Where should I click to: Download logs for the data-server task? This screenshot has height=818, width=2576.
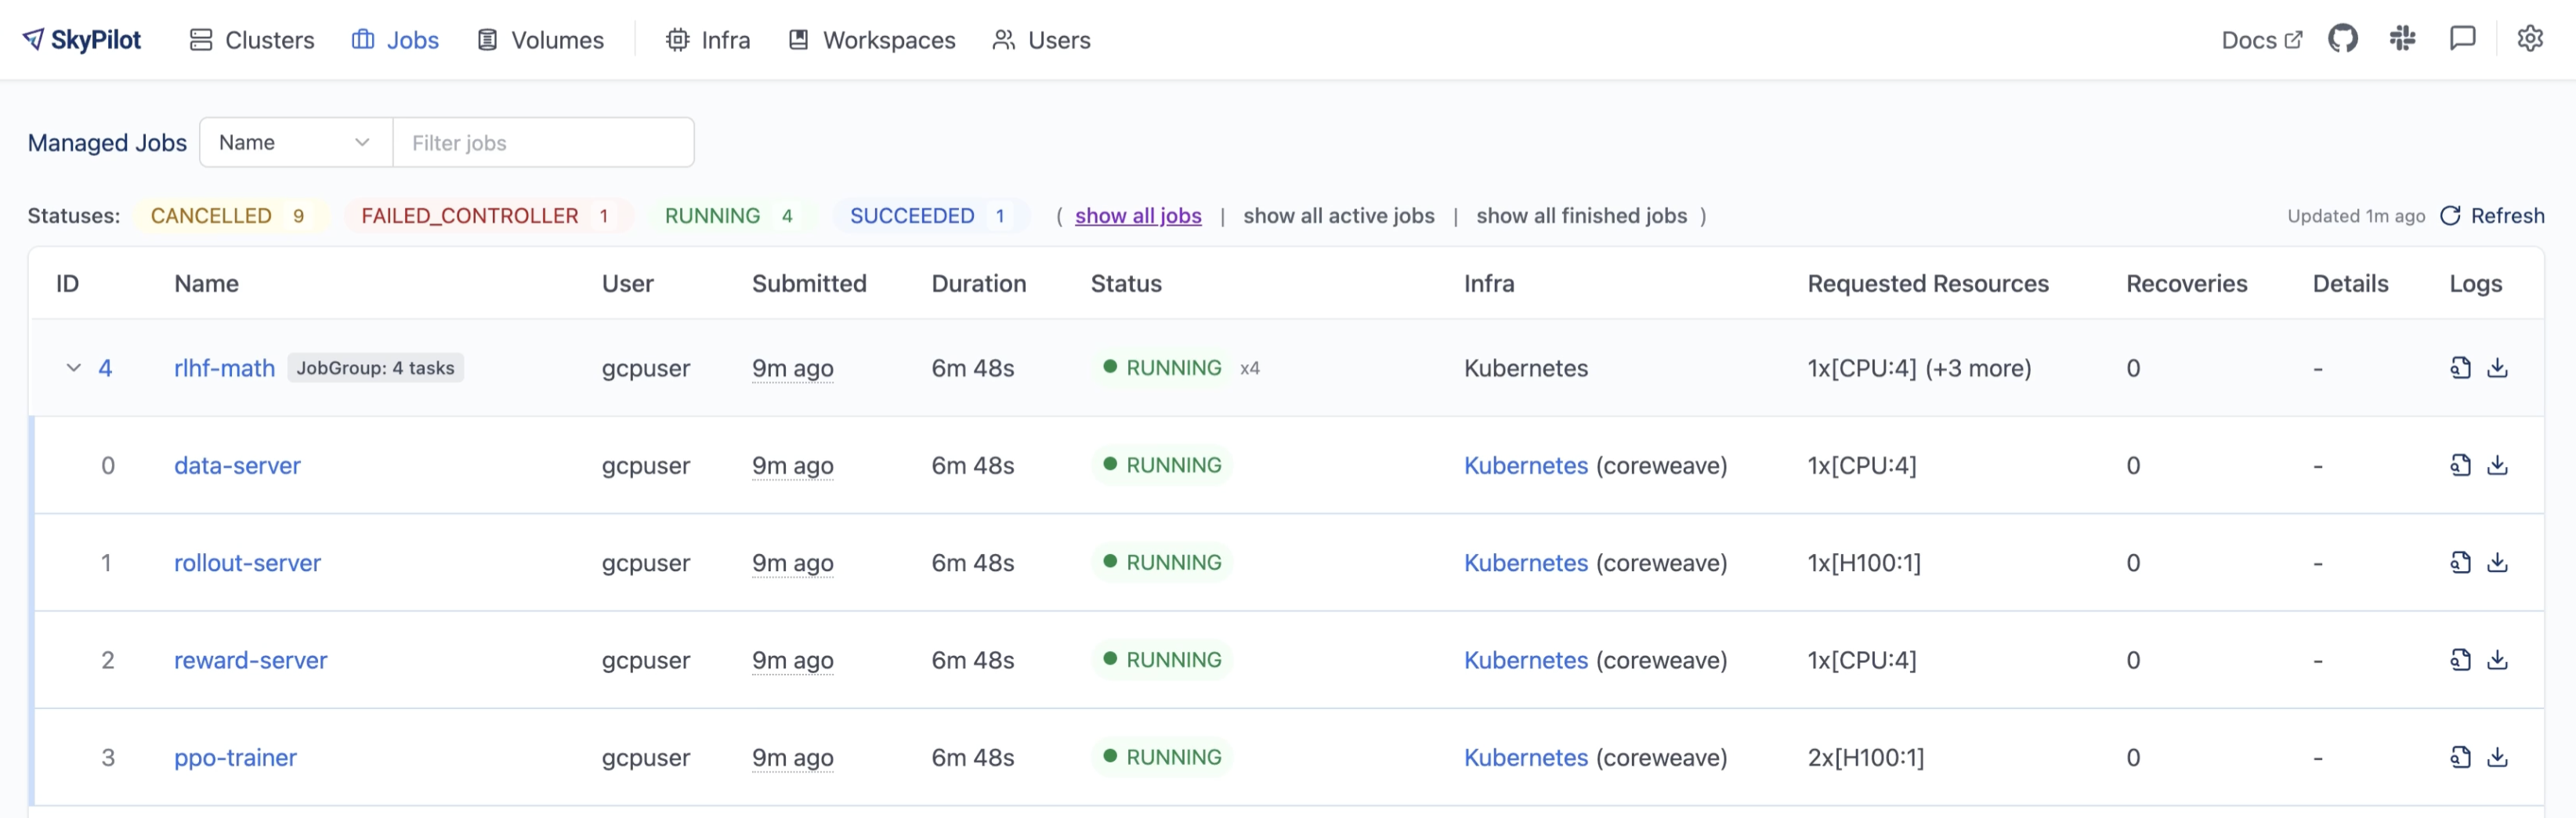2497,465
